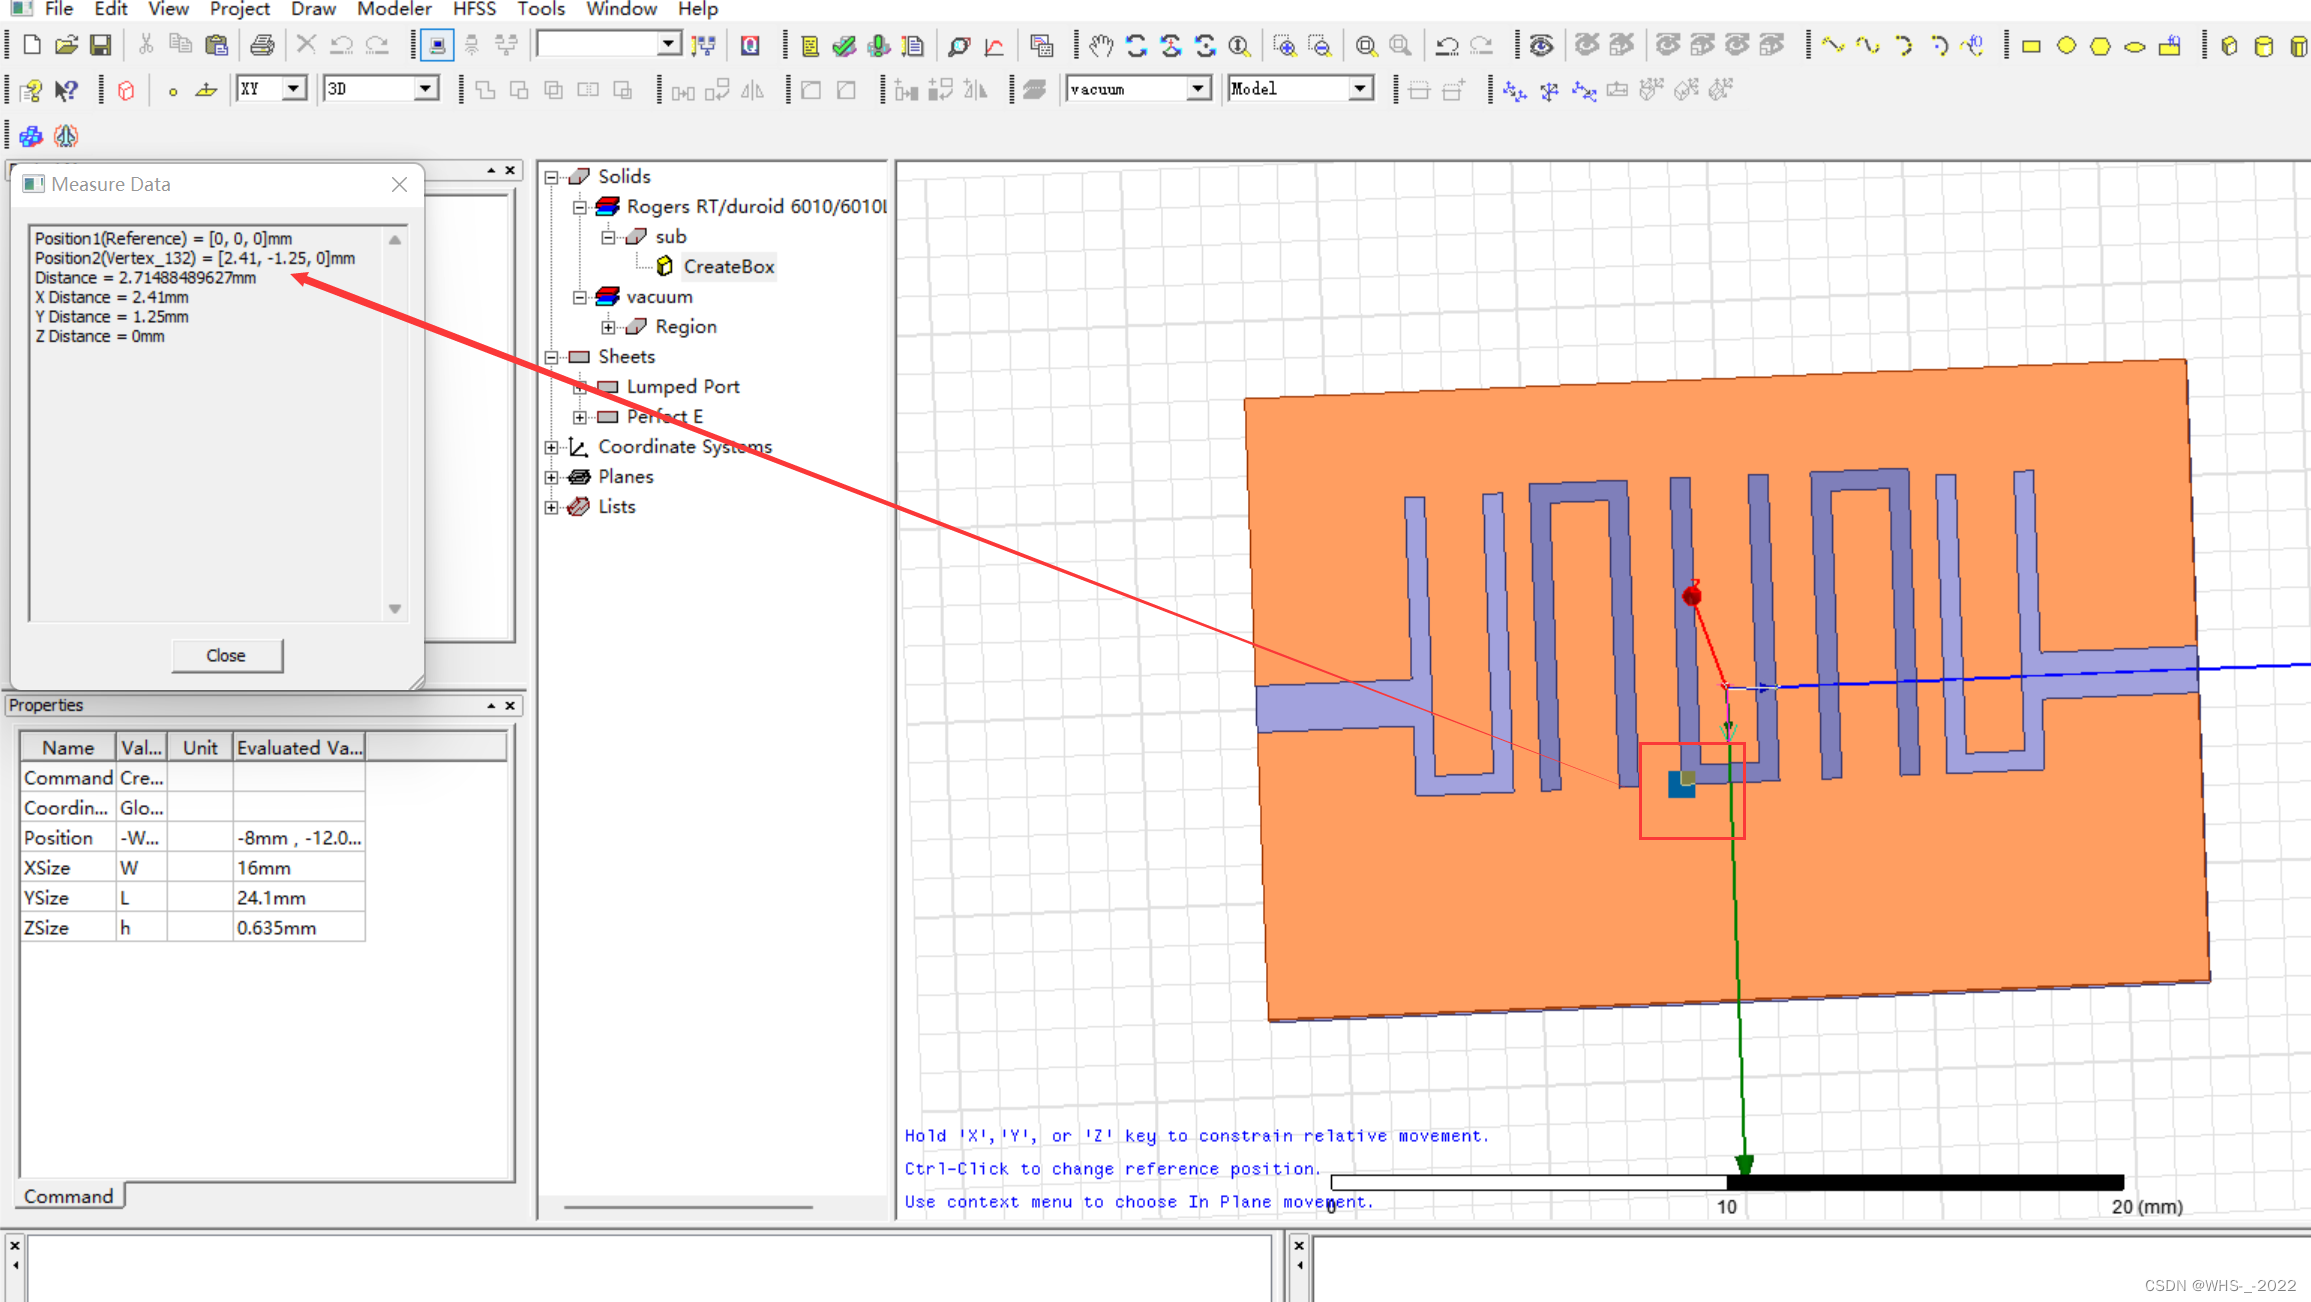Select the Draw cylinder tool

[2264, 46]
